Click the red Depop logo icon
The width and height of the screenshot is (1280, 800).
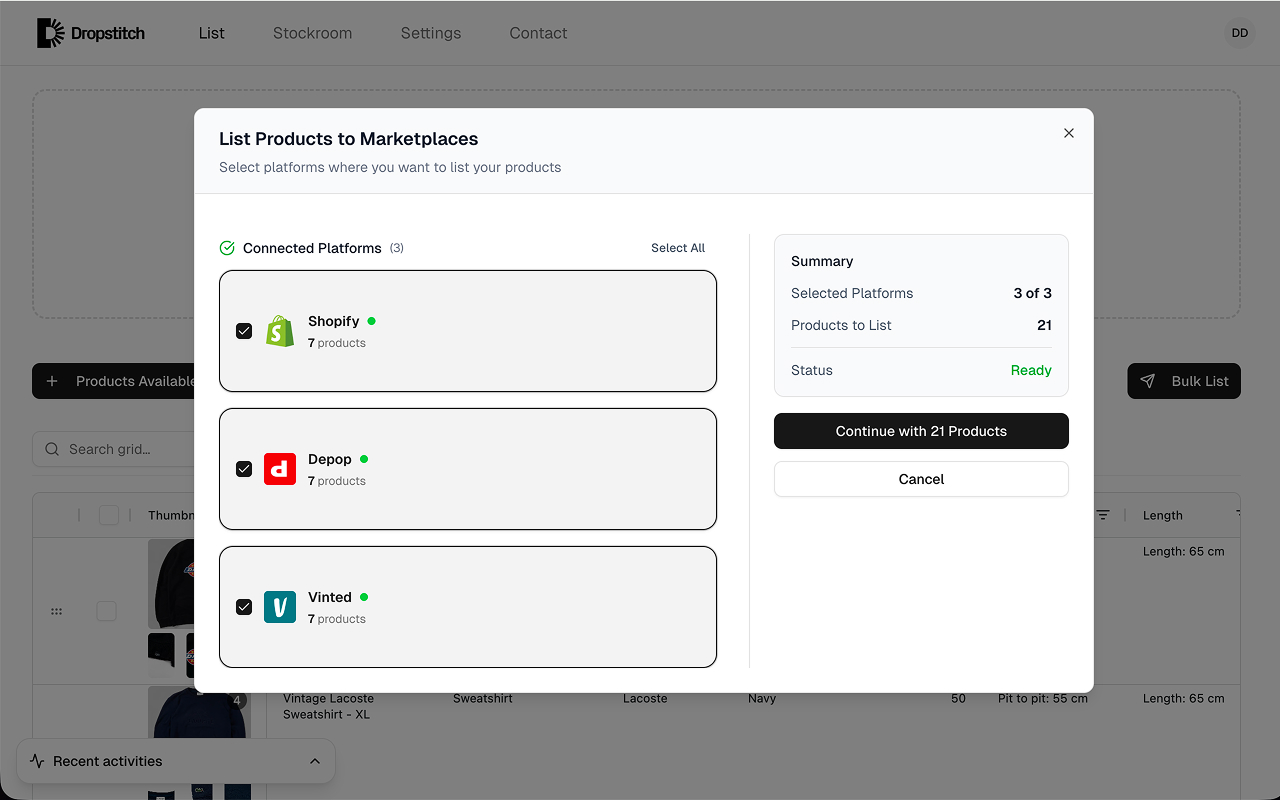[x=280, y=469]
